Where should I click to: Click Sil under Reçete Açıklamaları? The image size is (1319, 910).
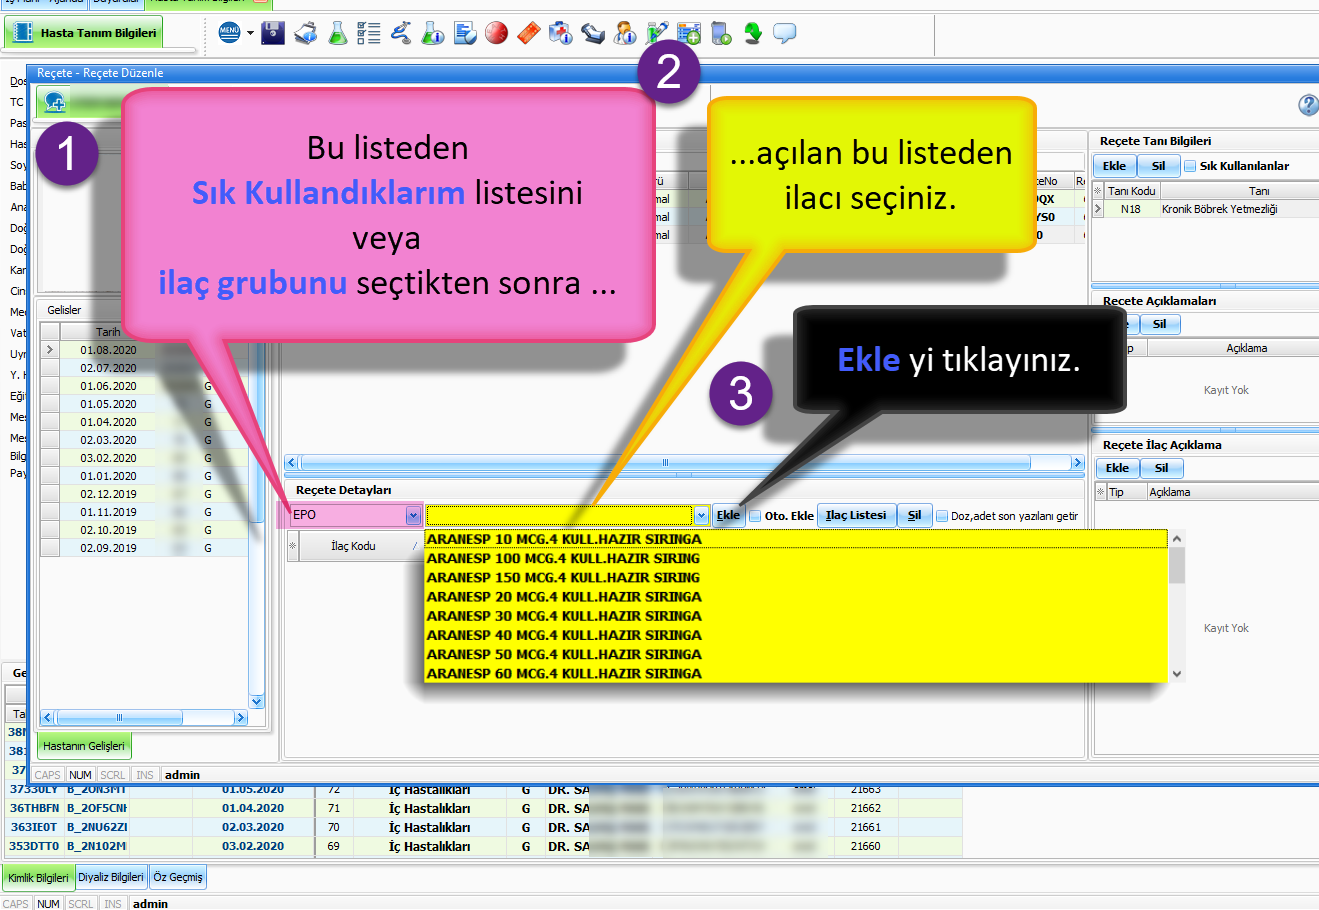click(1159, 324)
